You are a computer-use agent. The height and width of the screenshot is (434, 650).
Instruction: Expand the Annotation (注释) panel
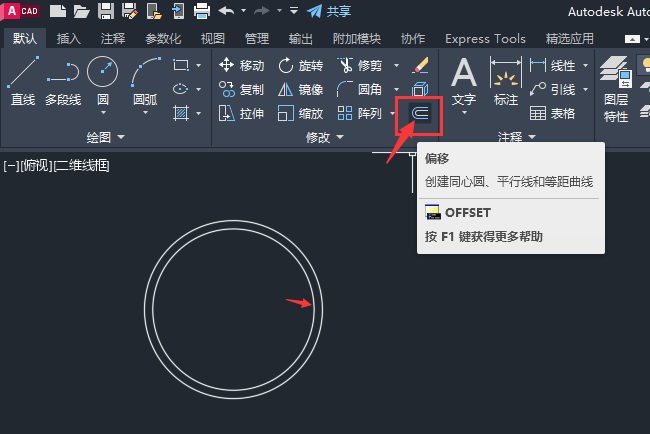coord(517,137)
